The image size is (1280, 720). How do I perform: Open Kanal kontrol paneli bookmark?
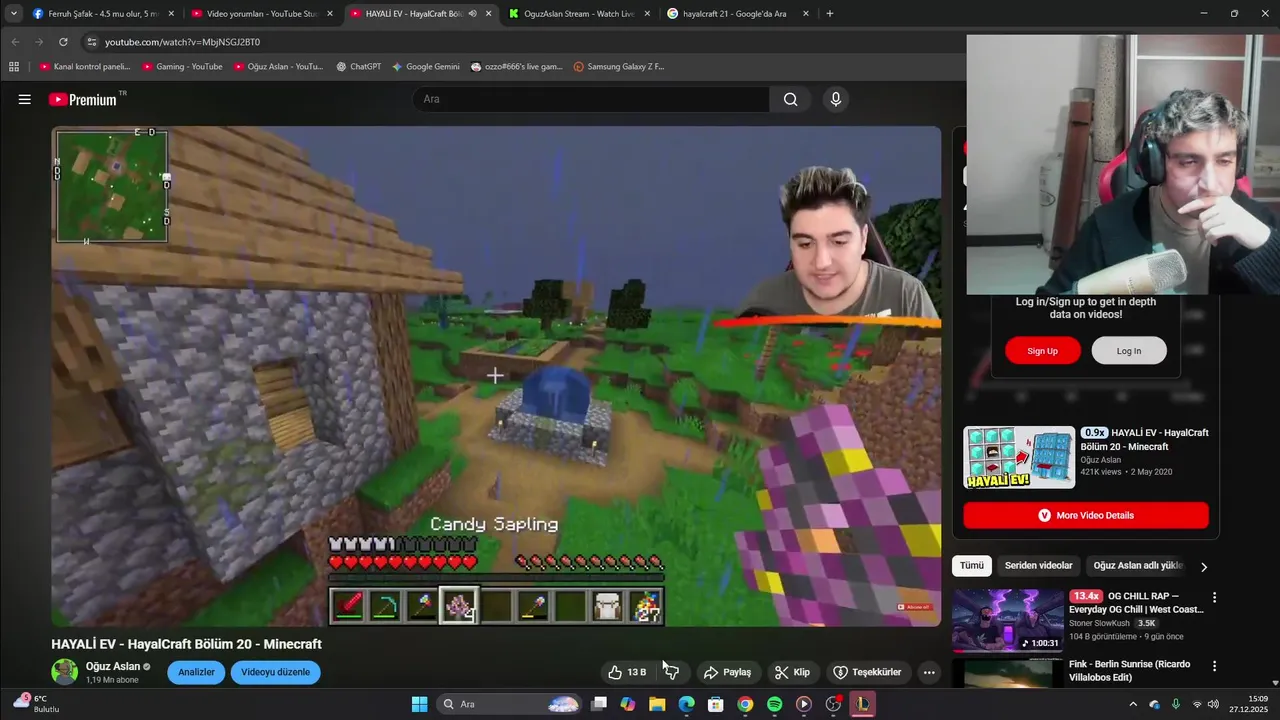(x=85, y=67)
